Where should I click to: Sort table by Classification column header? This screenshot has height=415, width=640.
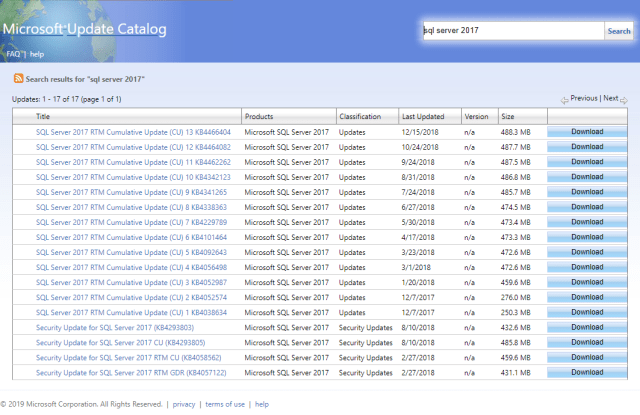click(360, 116)
